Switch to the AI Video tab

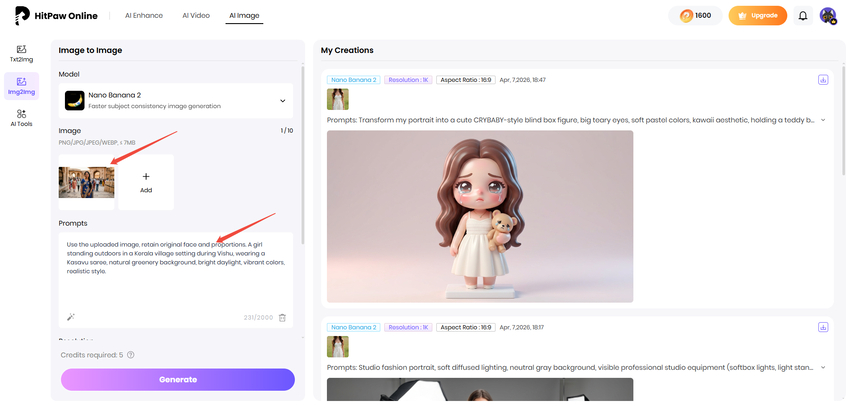(196, 16)
